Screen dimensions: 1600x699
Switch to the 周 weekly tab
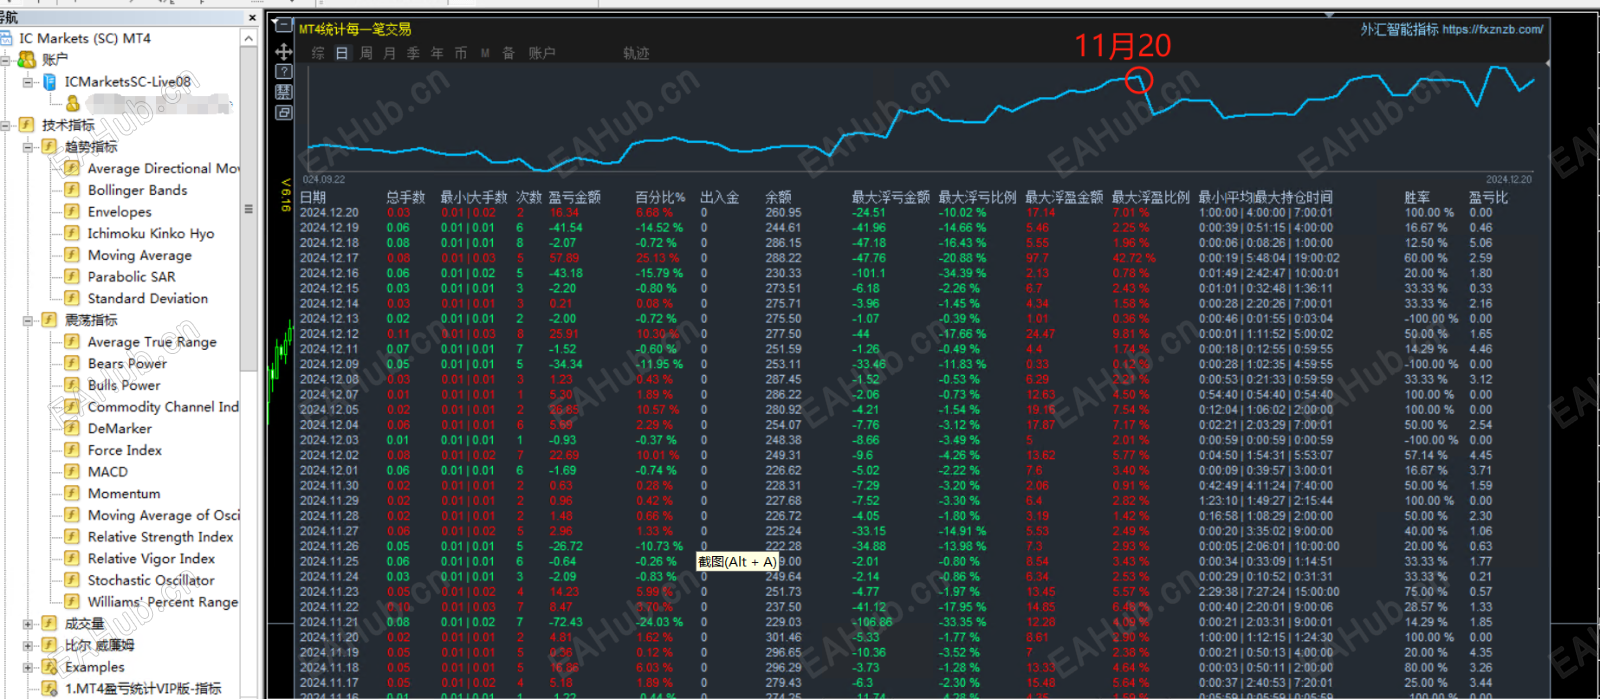(x=366, y=53)
